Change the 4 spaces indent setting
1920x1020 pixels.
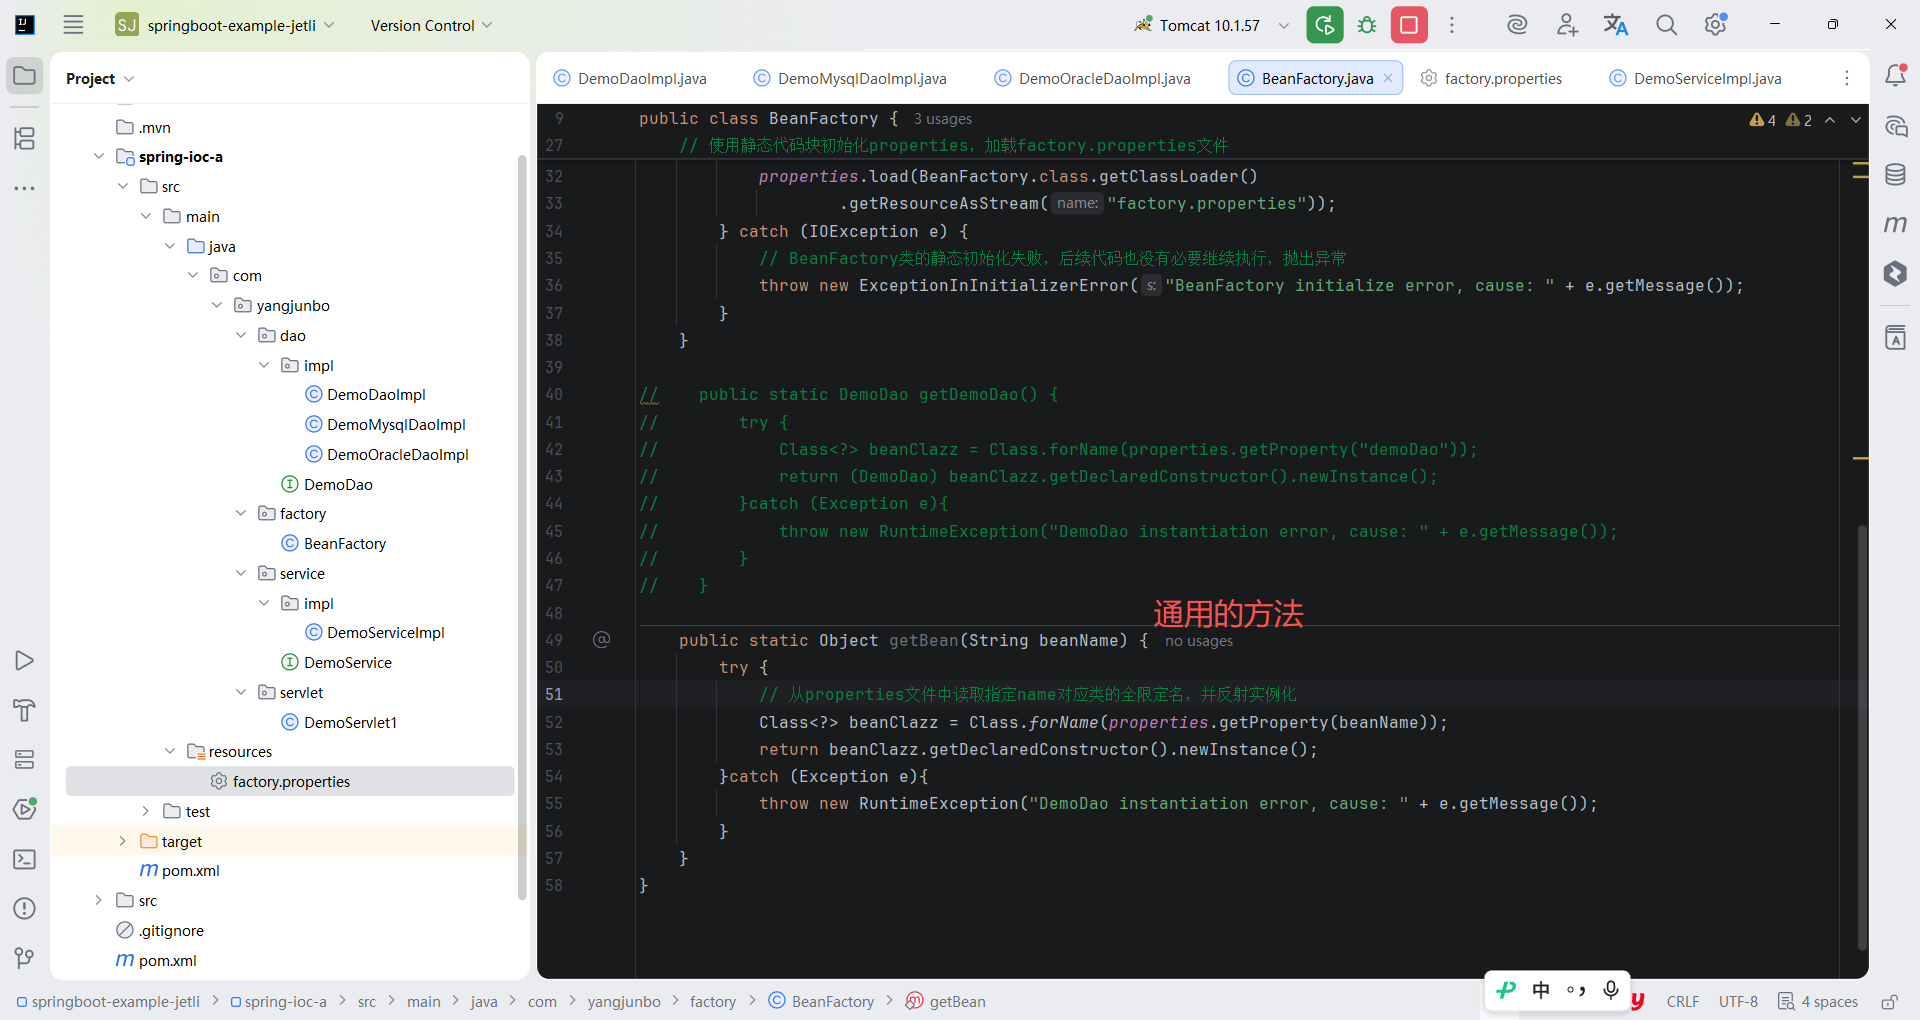1818,1002
